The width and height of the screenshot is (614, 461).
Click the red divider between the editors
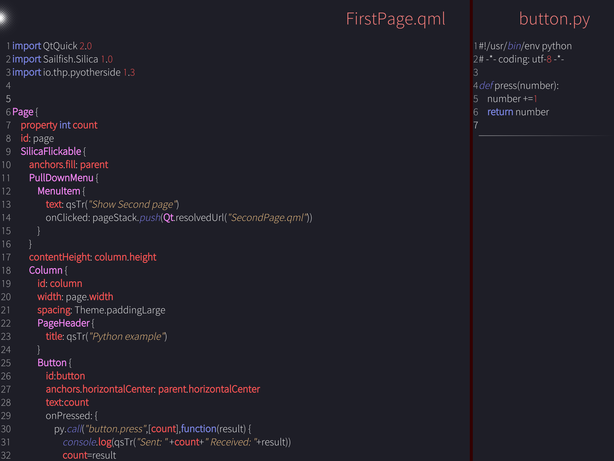[471, 230]
